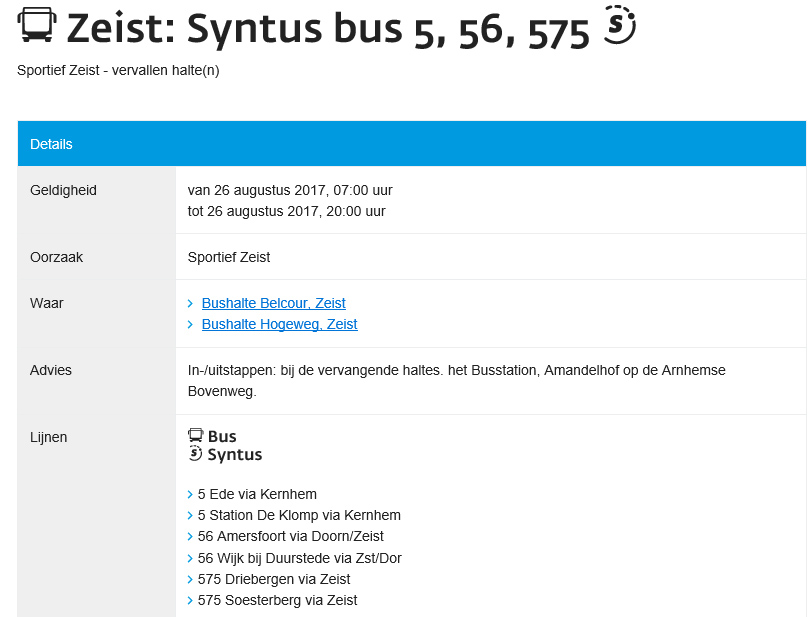Screen dimensions: 811x617
Task: Click the chevron before 575 Soesterberg via Zeist
Action: [x=190, y=601]
